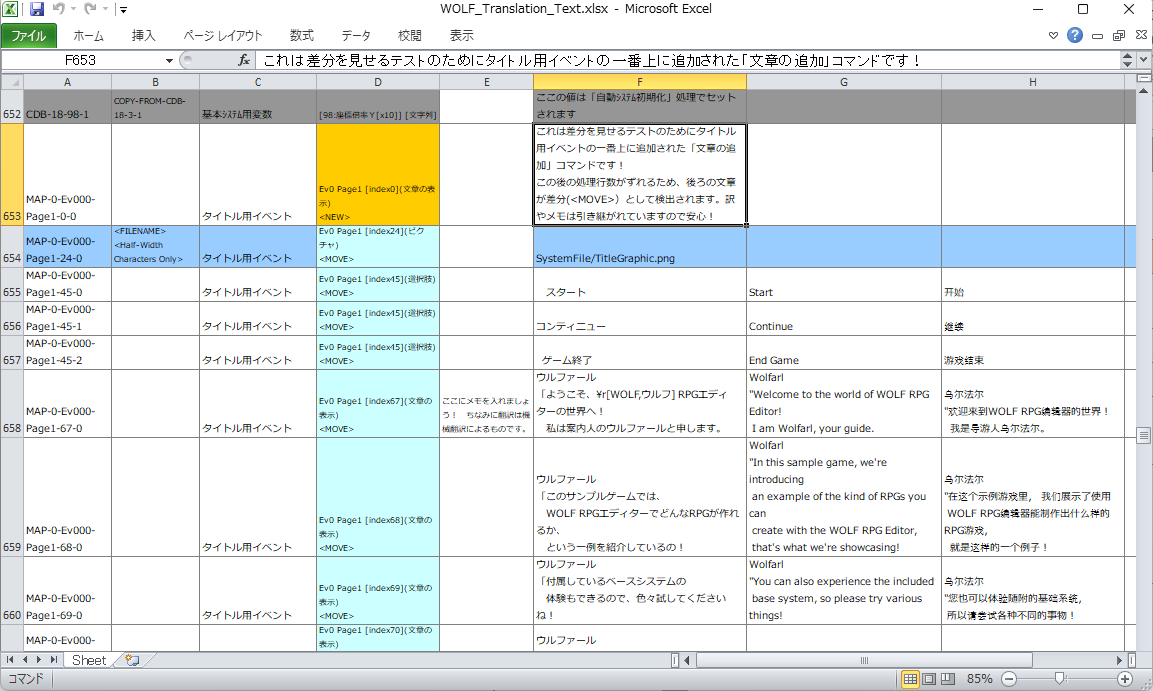Image resolution: width=1153 pixels, height=691 pixels.
Task: Switch to Page Break Preview button
Action: pyautogui.click(x=948, y=679)
